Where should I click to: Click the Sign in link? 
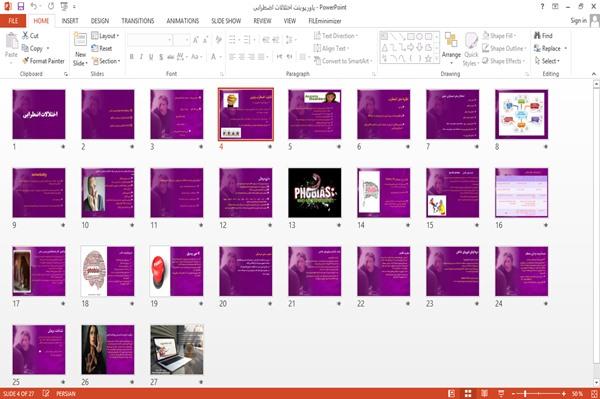point(578,21)
